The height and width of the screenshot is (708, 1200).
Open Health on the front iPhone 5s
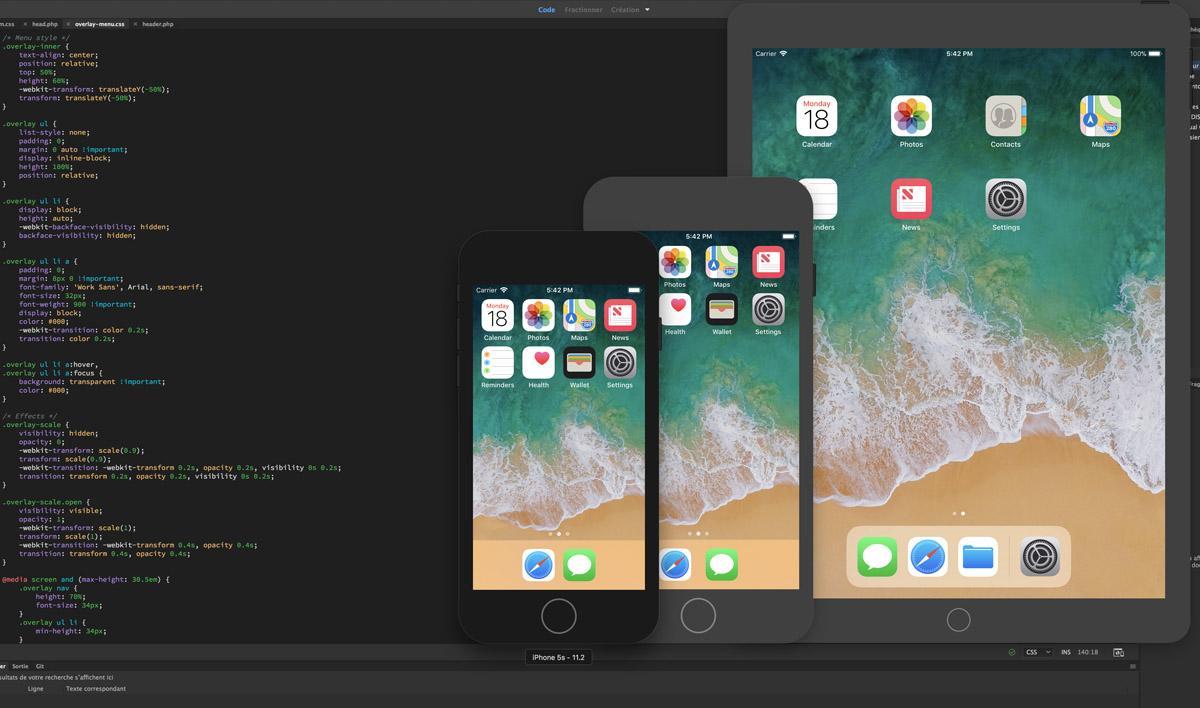coord(538,362)
